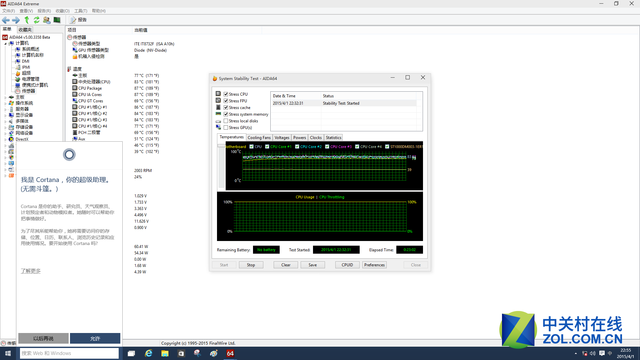Uncheck Stress system memory
640x360 pixels.
226,114
